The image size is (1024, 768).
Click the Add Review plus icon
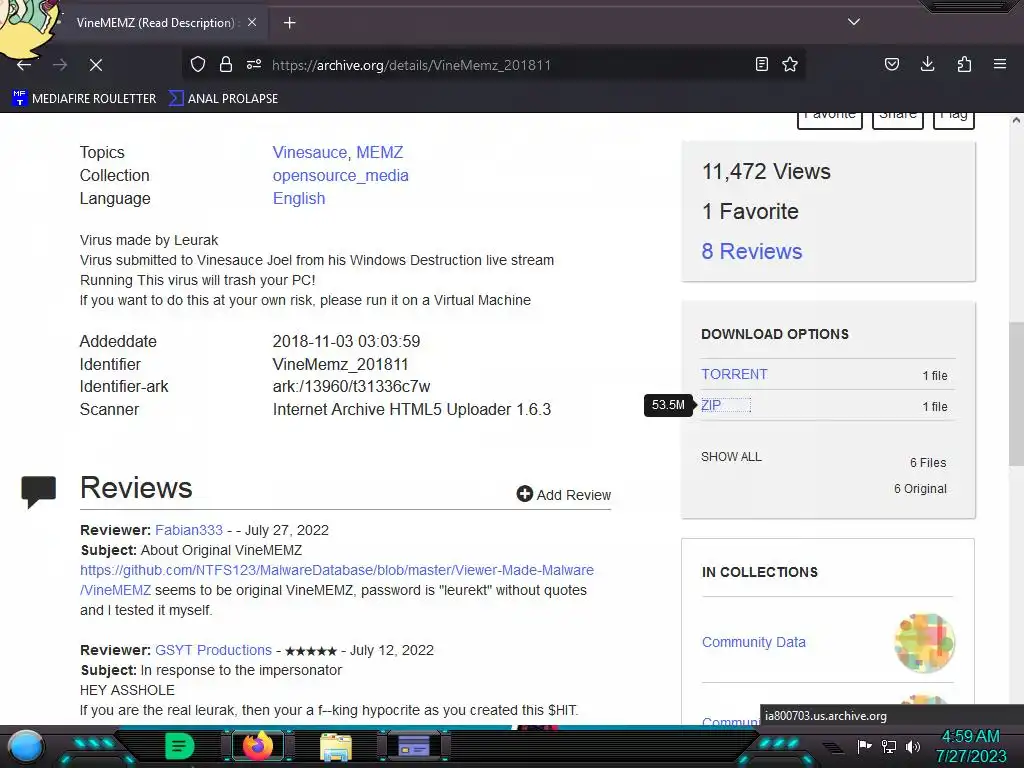tap(524, 494)
